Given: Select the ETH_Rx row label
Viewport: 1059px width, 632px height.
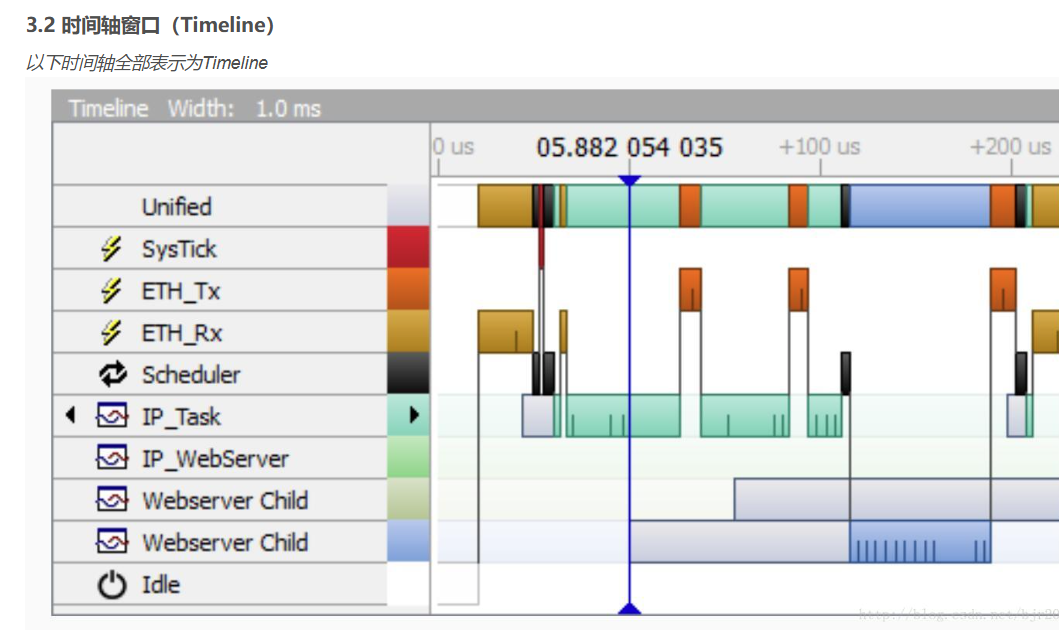Looking at the screenshot, I should (182, 333).
